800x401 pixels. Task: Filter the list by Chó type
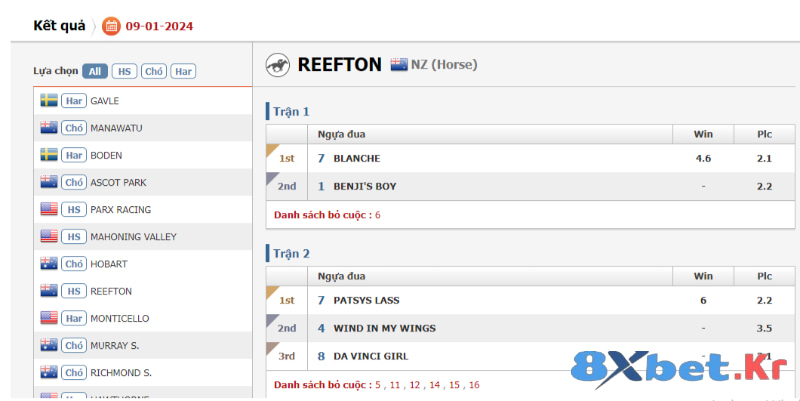pos(153,71)
